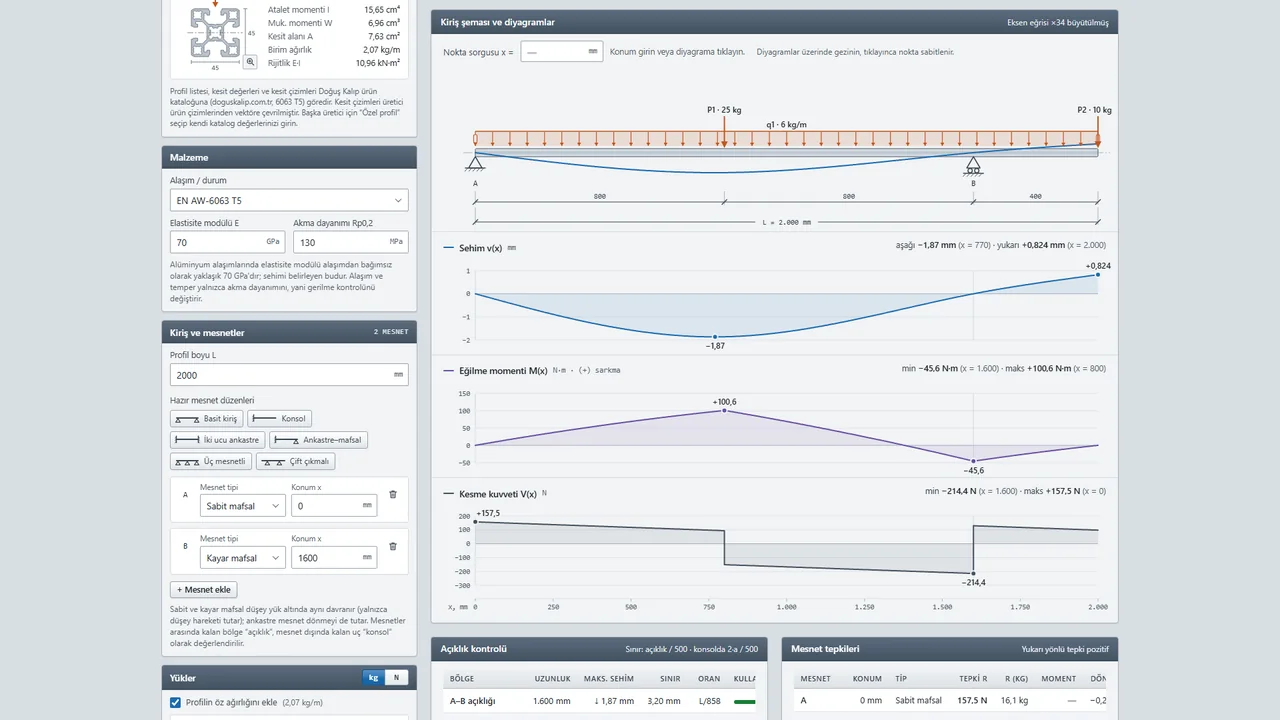Click the +100,6 moment peak point

724,410
